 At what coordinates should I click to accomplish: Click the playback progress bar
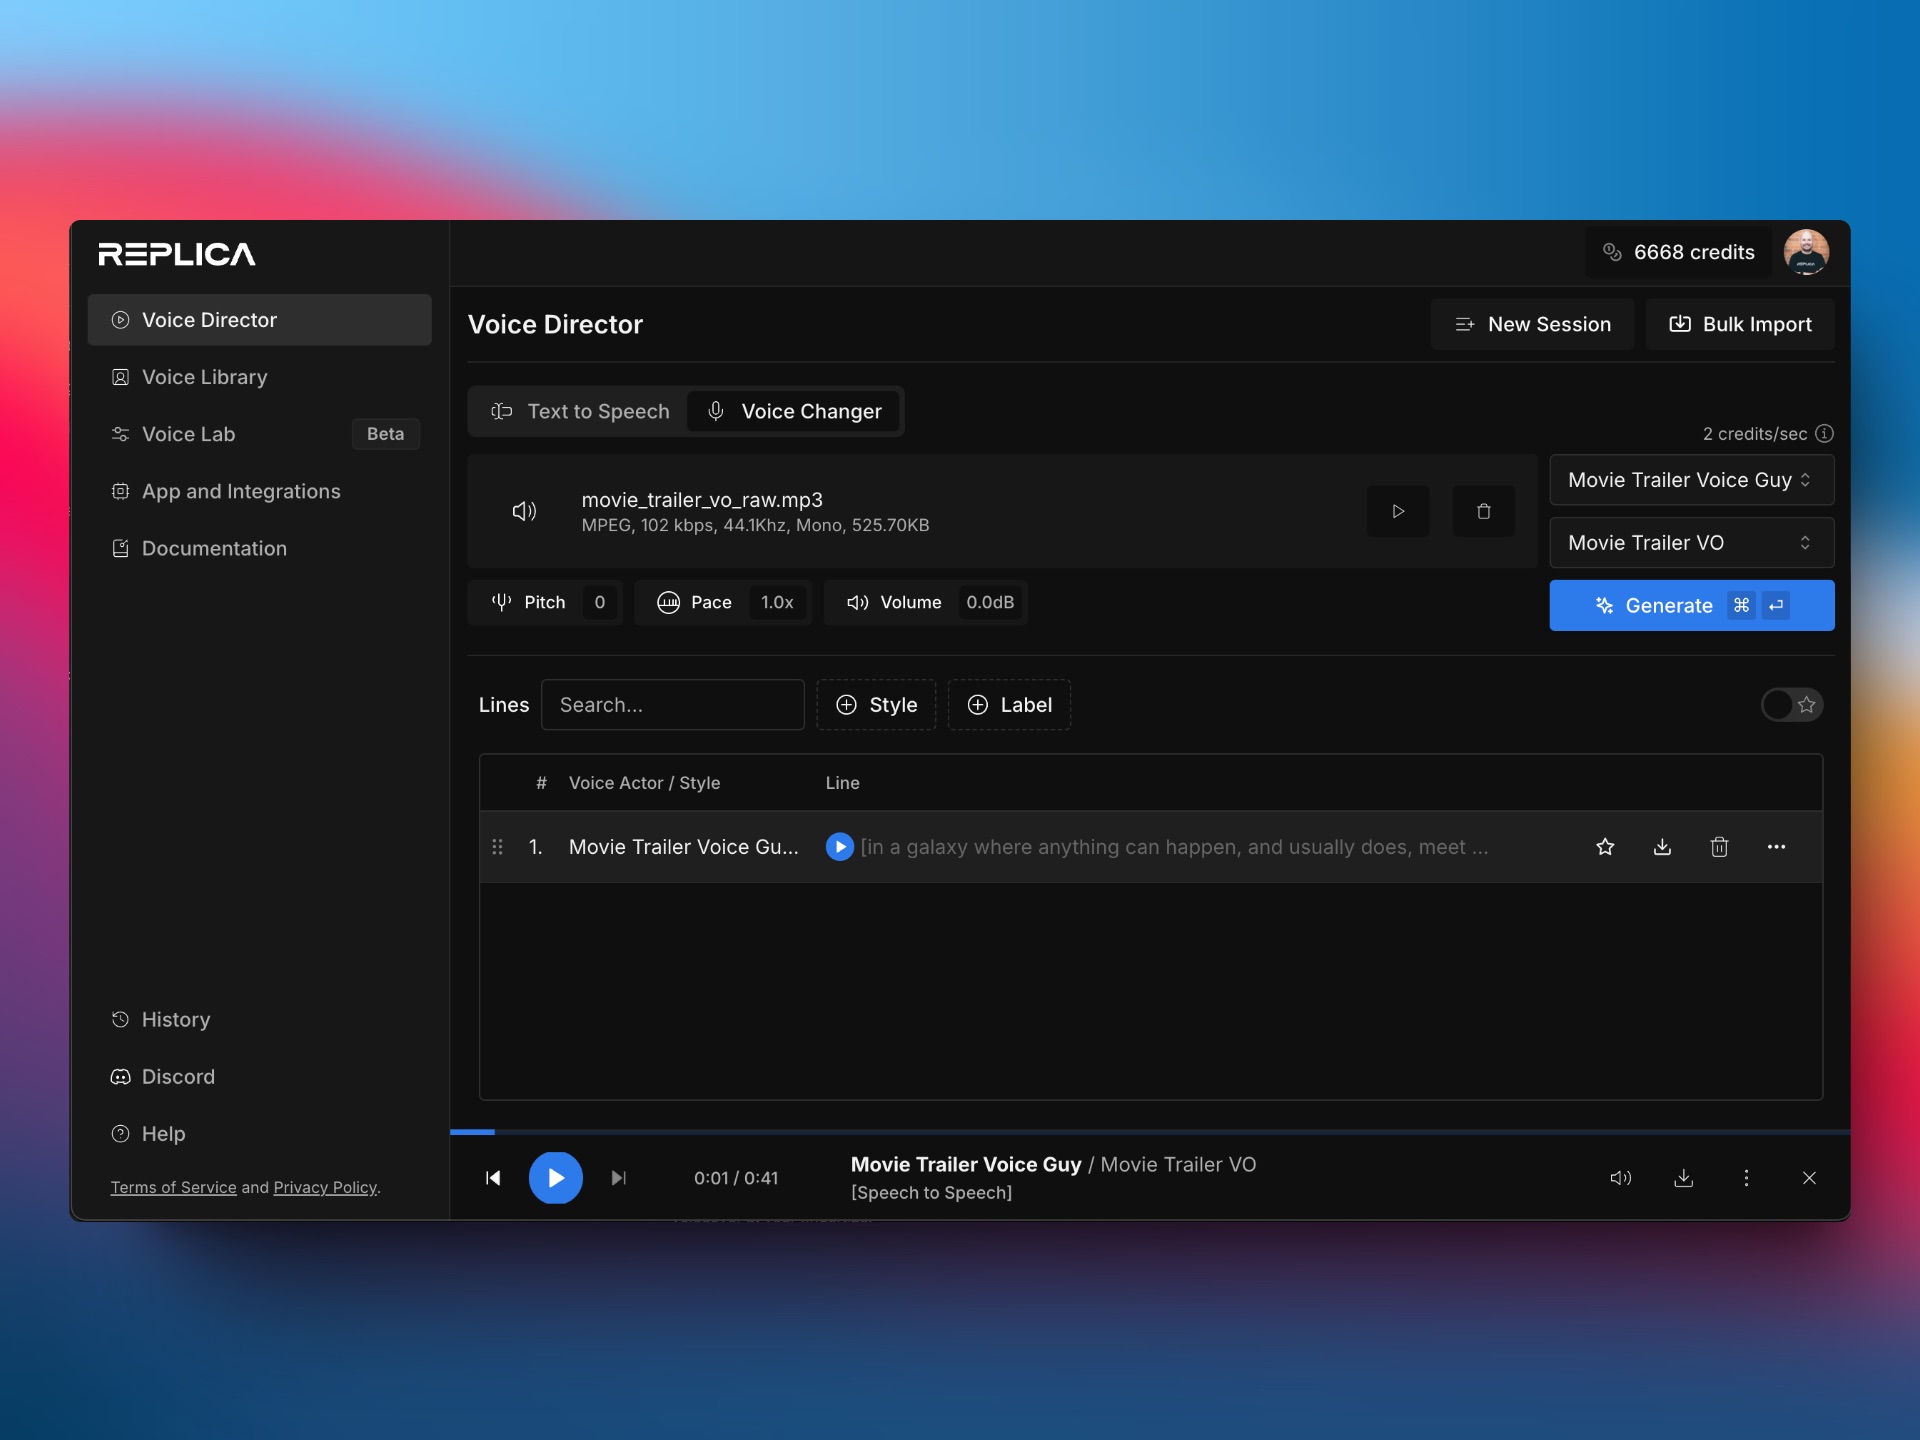pos(1150,1132)
